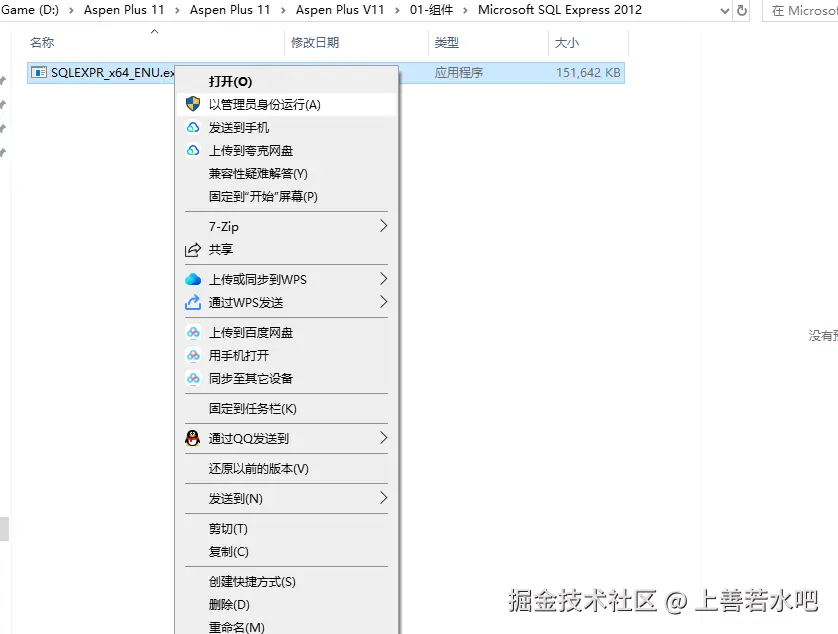Open 发送到(N) menu entry
838x634 pixels.
point(286,498)
